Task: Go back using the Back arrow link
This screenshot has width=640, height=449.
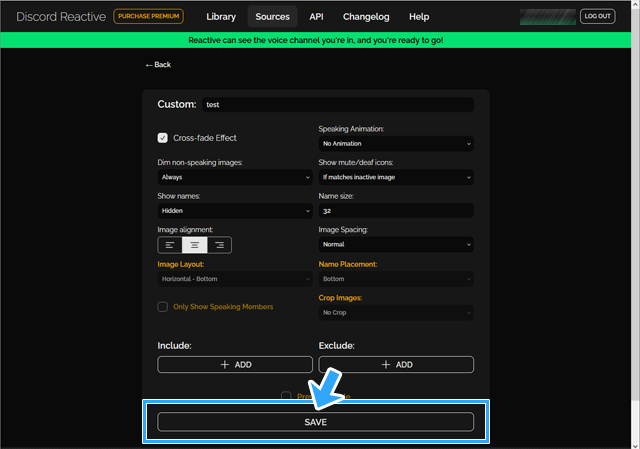Action: pos(158,64)
